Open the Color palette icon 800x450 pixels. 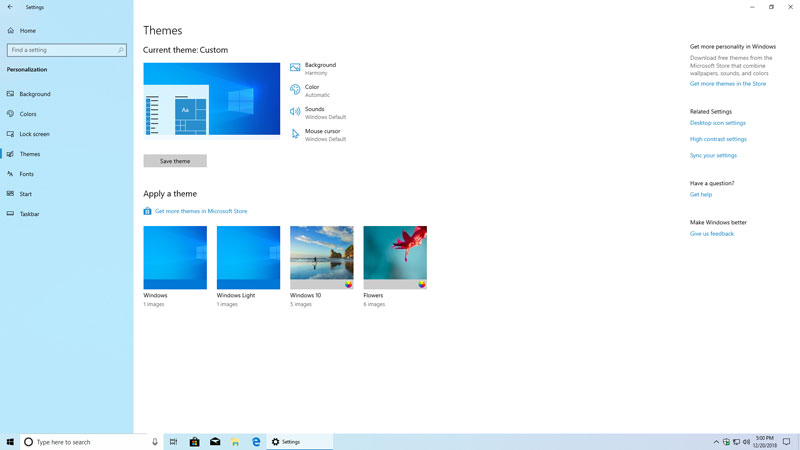(295, 90)
